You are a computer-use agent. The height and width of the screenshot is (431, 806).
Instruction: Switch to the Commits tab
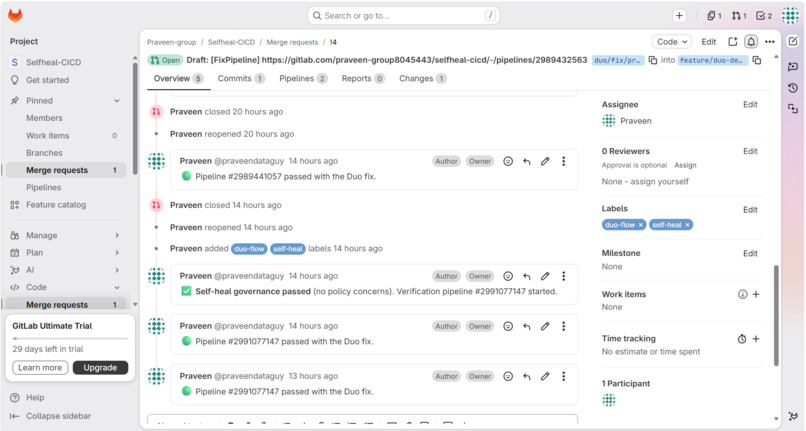(x=241, y=79)
